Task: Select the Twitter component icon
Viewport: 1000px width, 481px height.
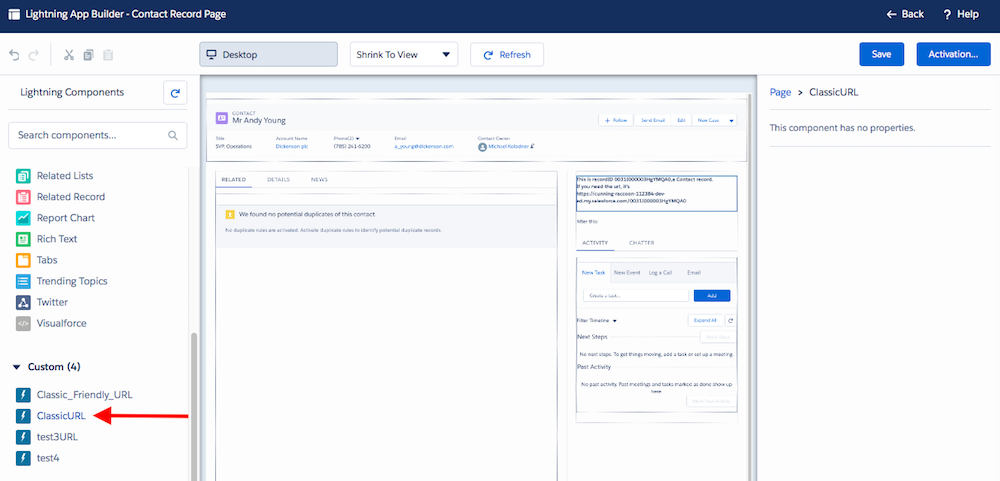Action: click(23, 302)
